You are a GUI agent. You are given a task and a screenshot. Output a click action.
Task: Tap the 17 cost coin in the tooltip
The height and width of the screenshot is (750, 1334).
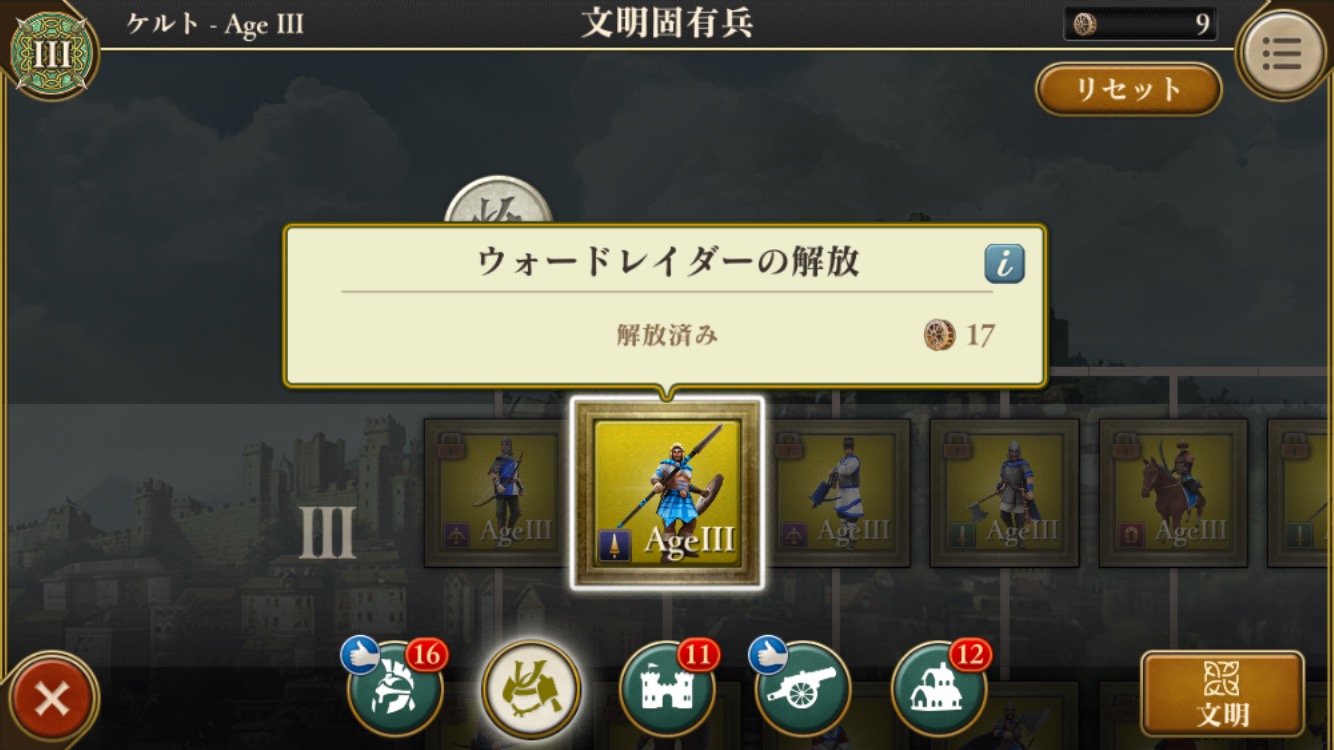[x=959, y=335]
